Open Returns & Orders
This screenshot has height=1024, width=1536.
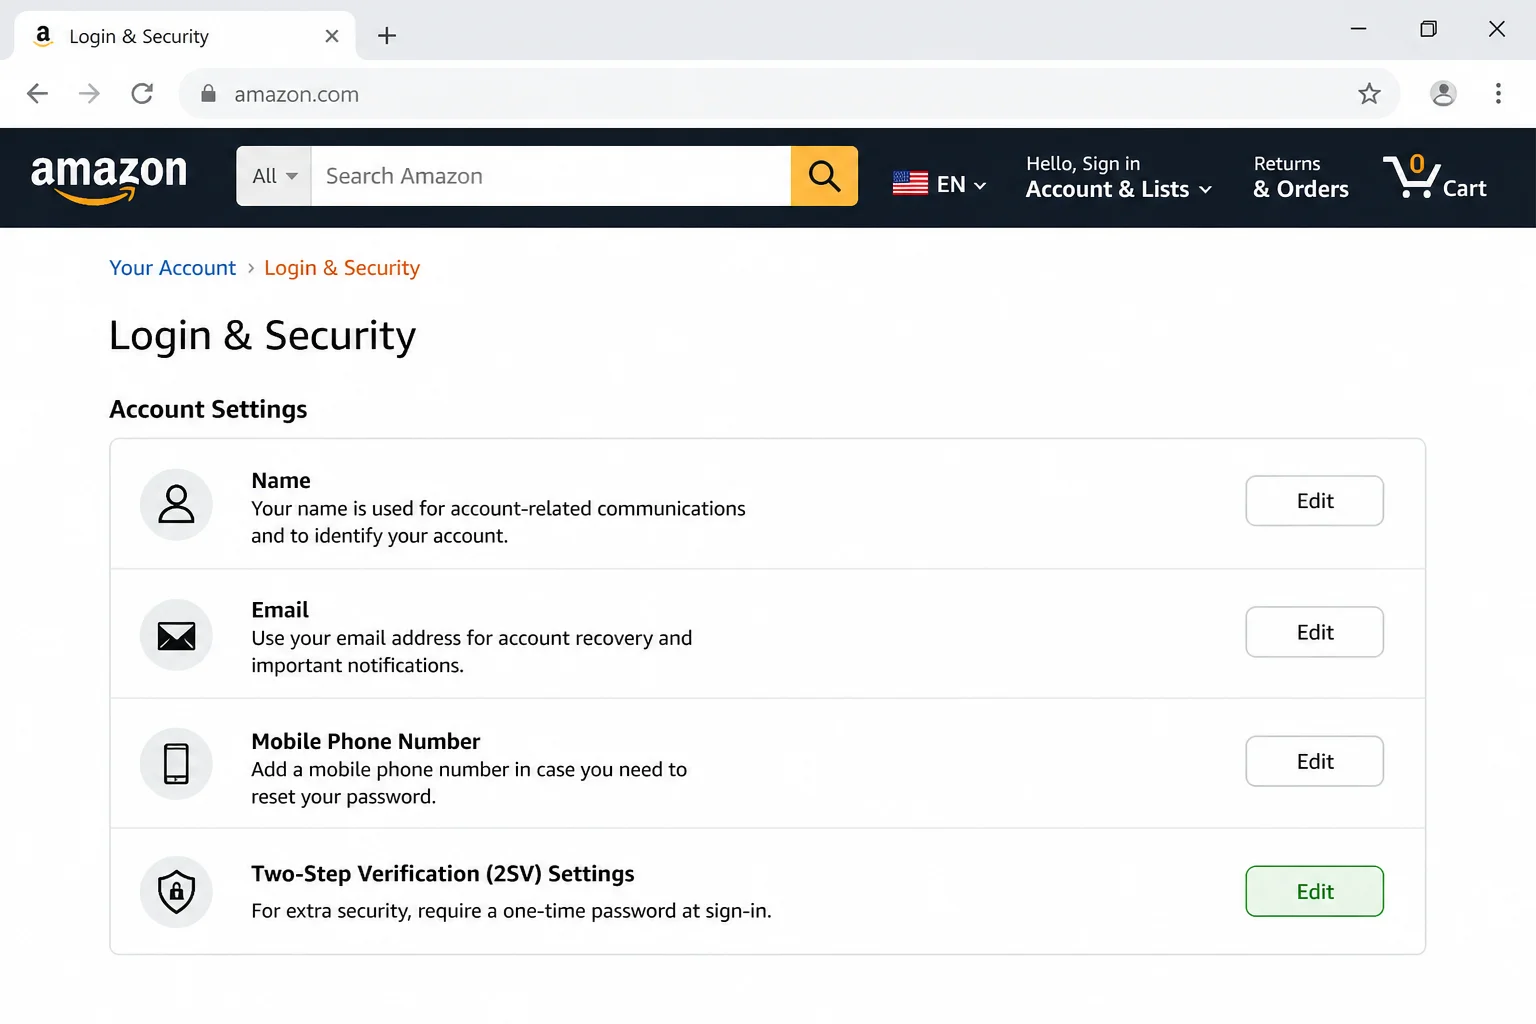point(1301,177)
